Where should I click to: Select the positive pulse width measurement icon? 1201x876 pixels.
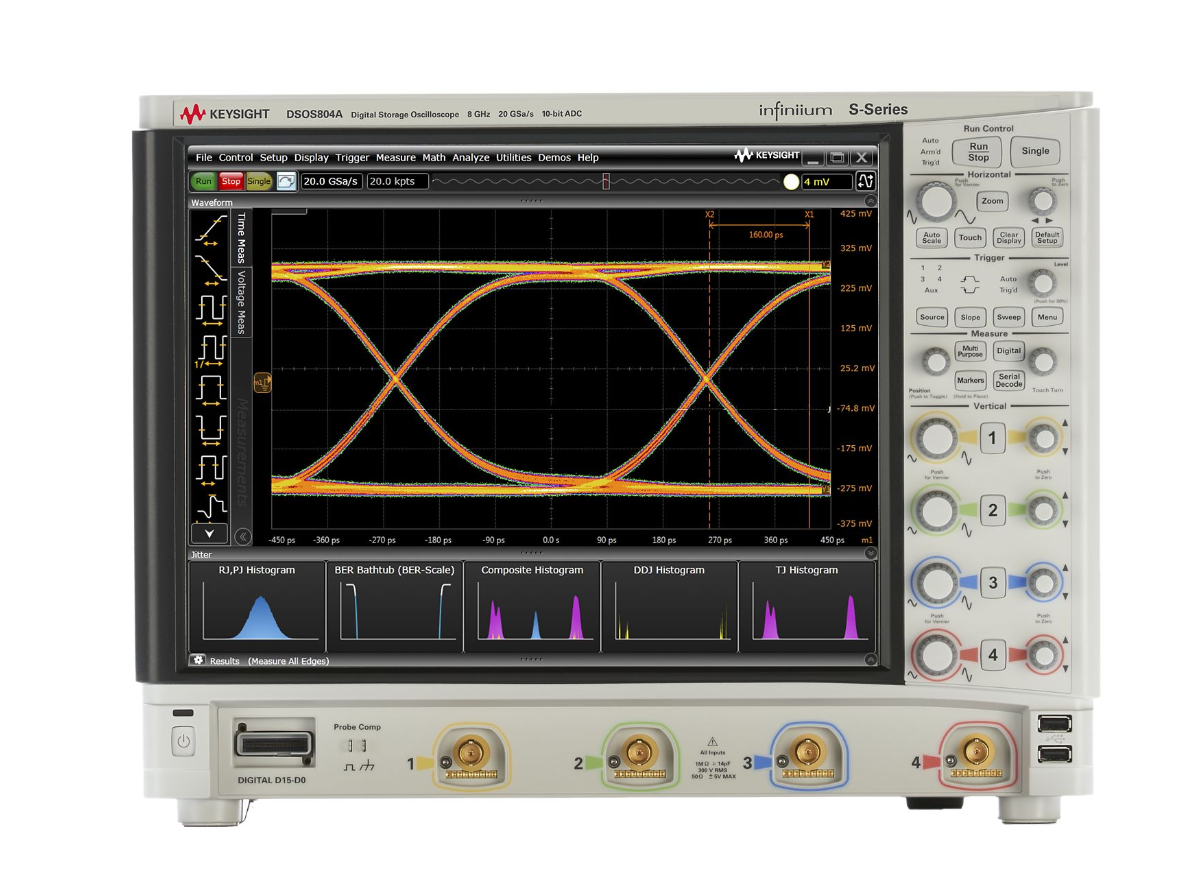pyautogui.click(x=211, y=389)
